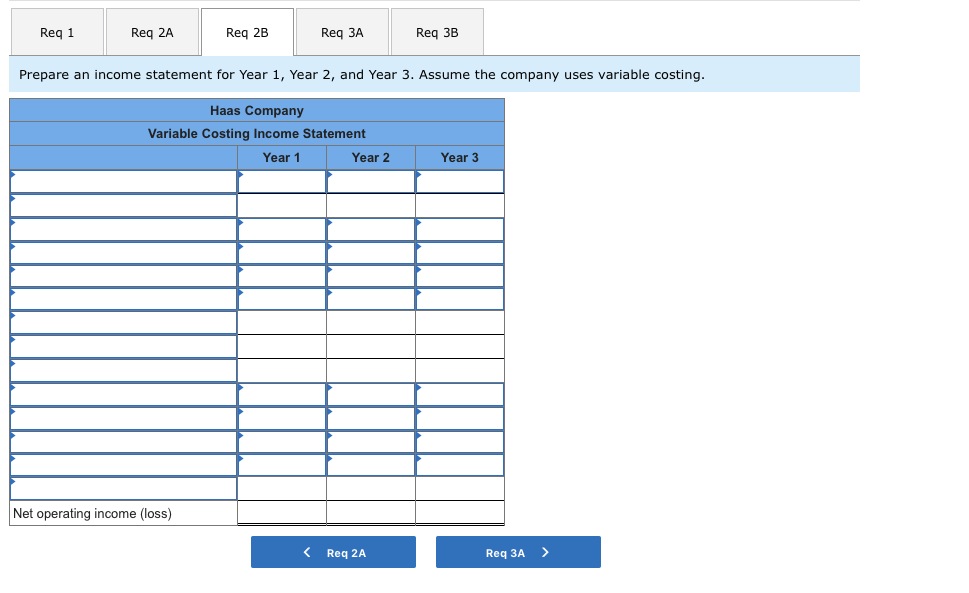Click the Year 2 column header
The height and width of the screenshot is (593, 969).
[x=371, y=158]
